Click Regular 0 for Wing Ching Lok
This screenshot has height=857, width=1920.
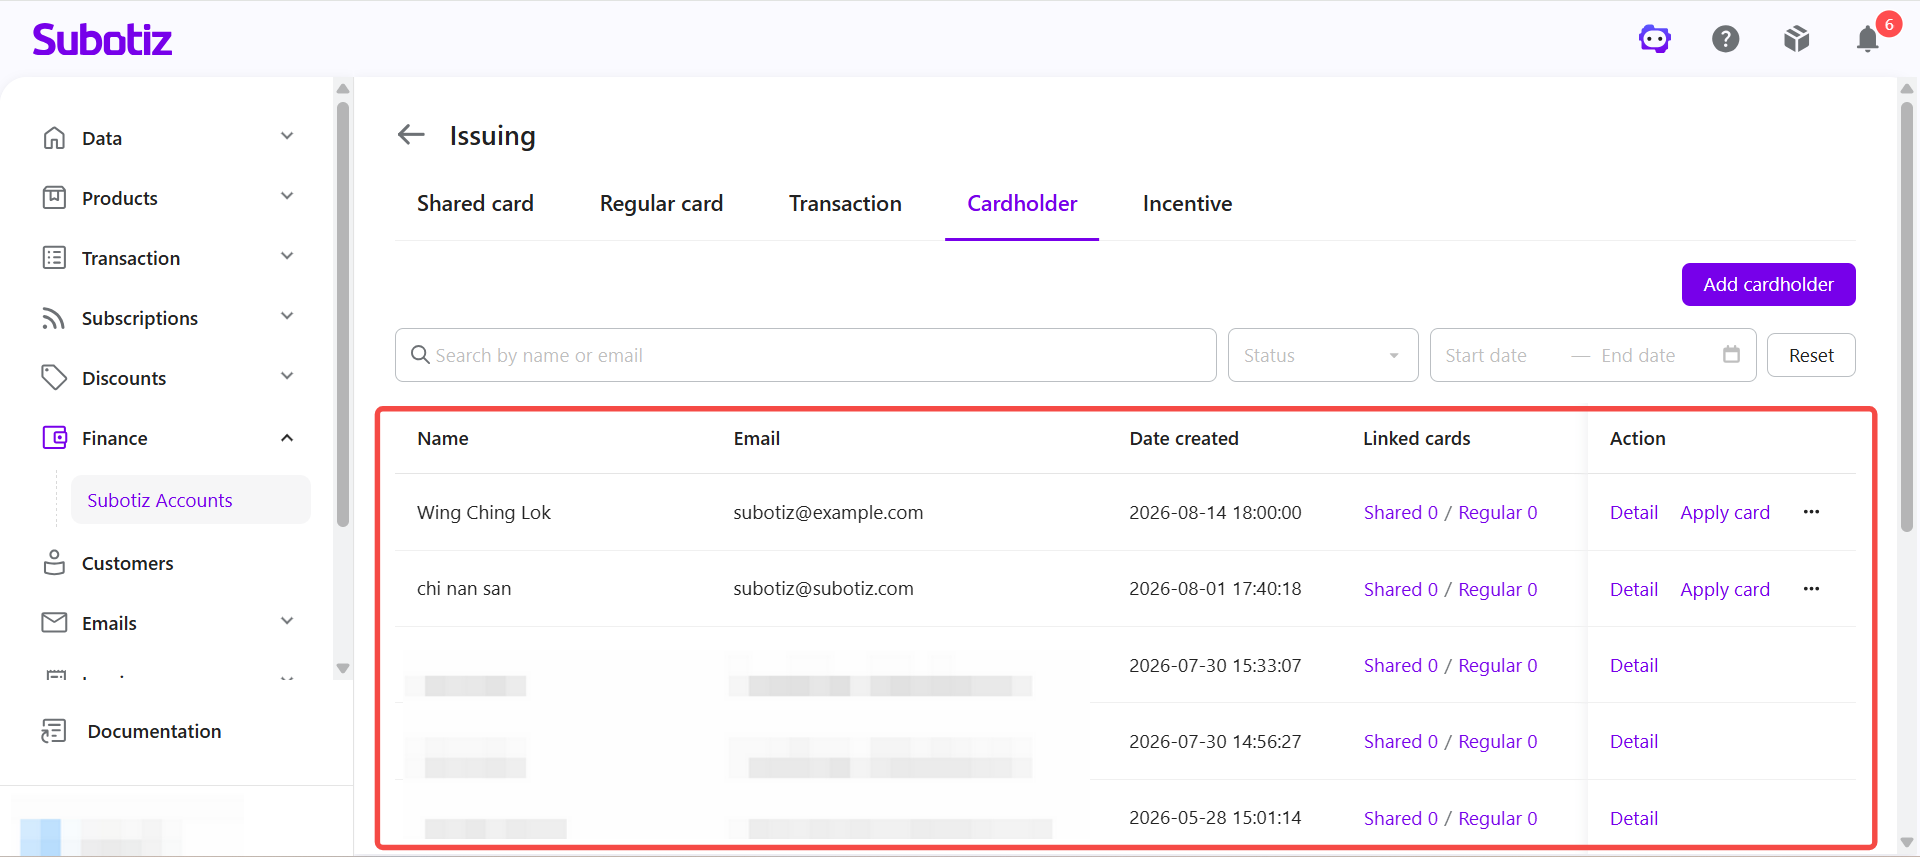(x=1498, y=513)
